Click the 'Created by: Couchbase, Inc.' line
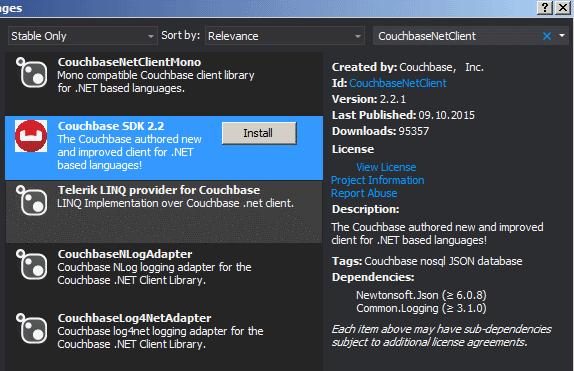Viewport: 574px width, 371px height. pos(408,67)
